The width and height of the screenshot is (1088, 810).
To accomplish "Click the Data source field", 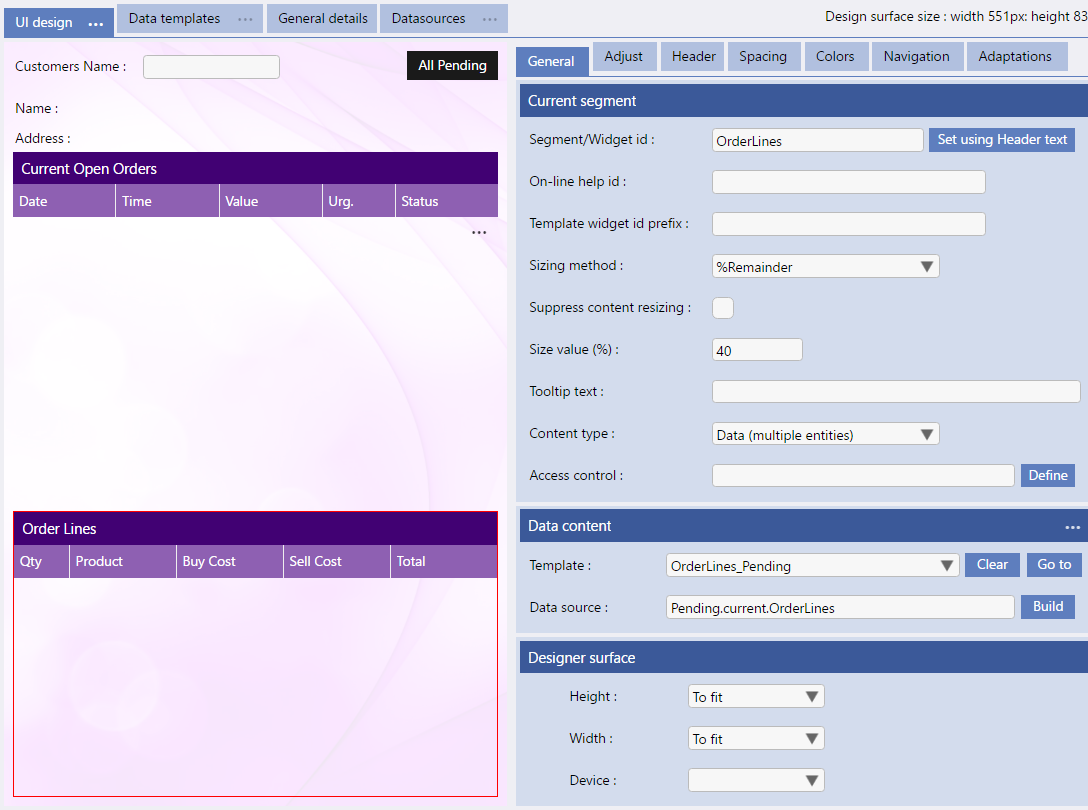I will coord(840,607).
